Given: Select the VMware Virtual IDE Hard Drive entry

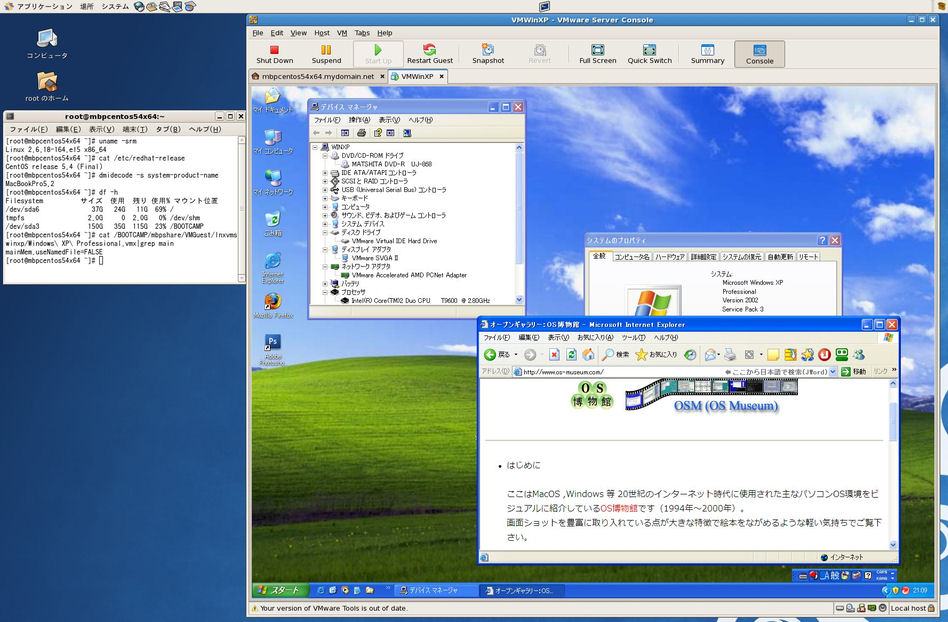Looking at the screenshot, I should pyautogui.click(x=394, y=241).
